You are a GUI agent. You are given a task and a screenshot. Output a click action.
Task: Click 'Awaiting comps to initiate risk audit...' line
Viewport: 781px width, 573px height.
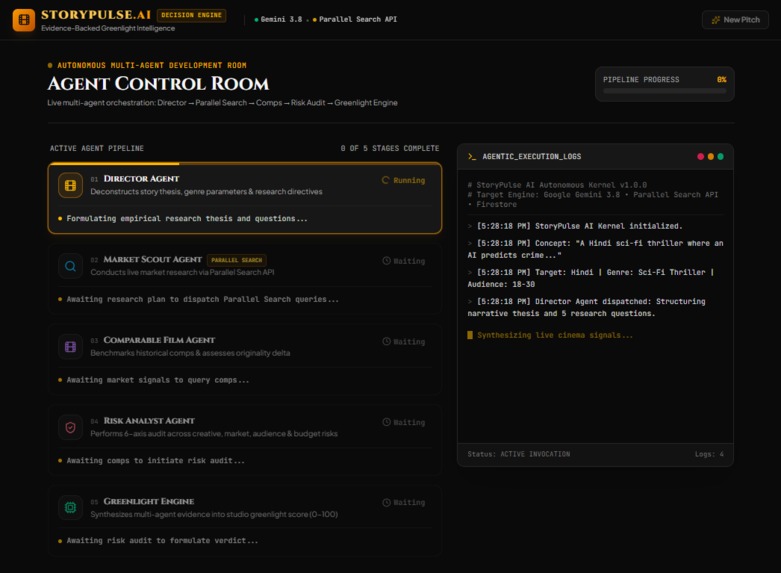pos(155,461)
